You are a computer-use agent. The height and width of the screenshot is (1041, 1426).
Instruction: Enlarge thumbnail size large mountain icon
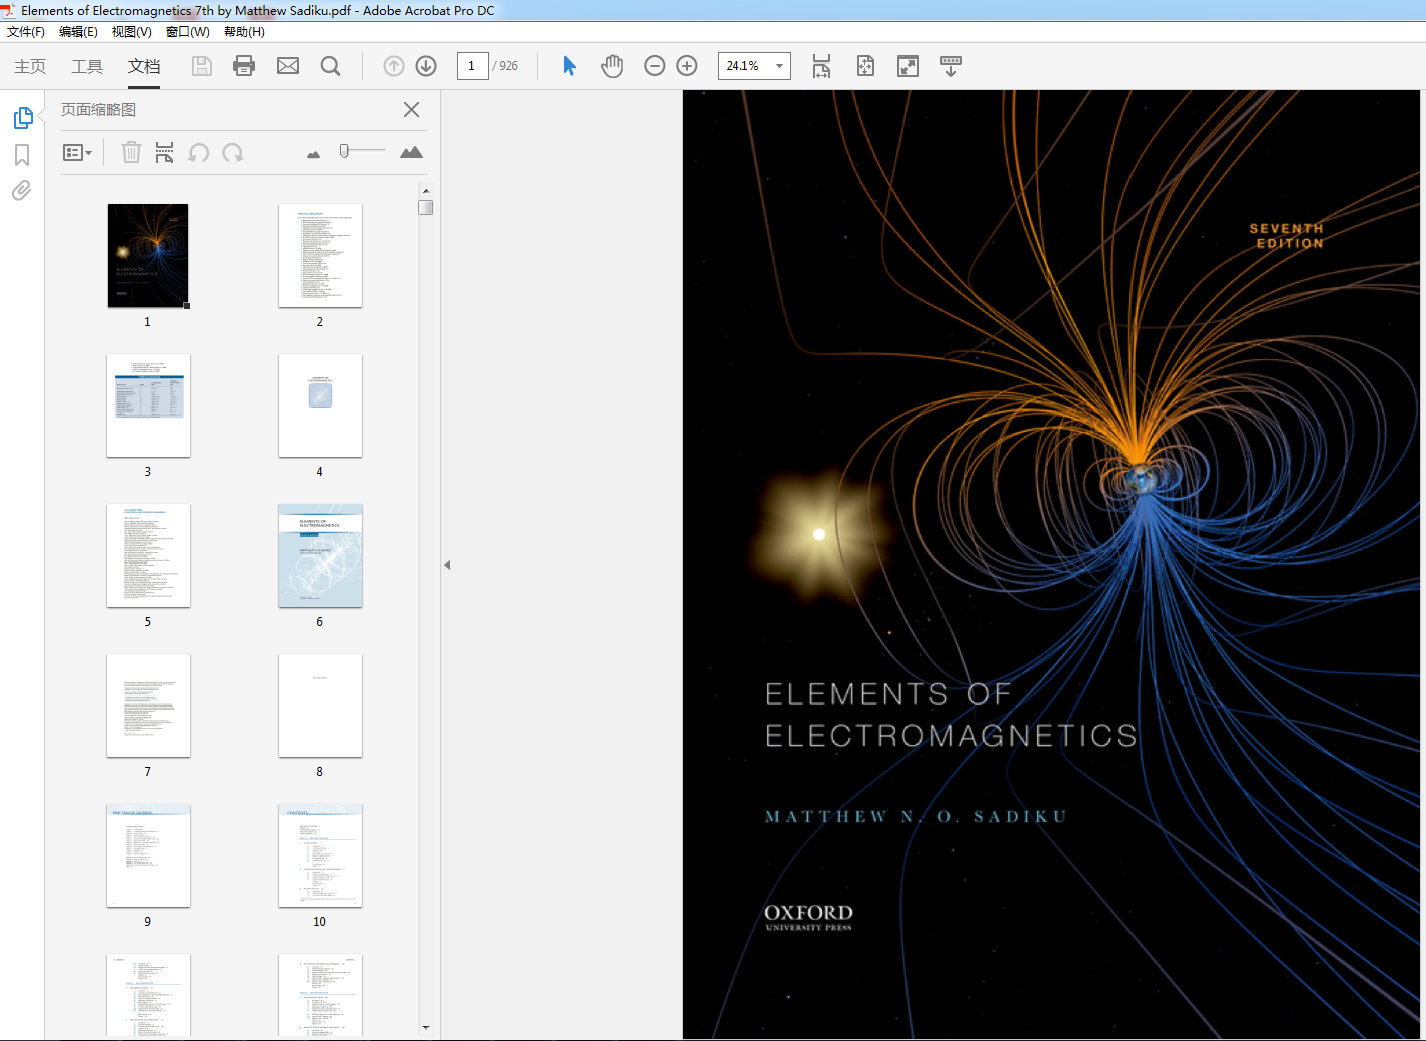pyautogui.click(x=411, y=152)
